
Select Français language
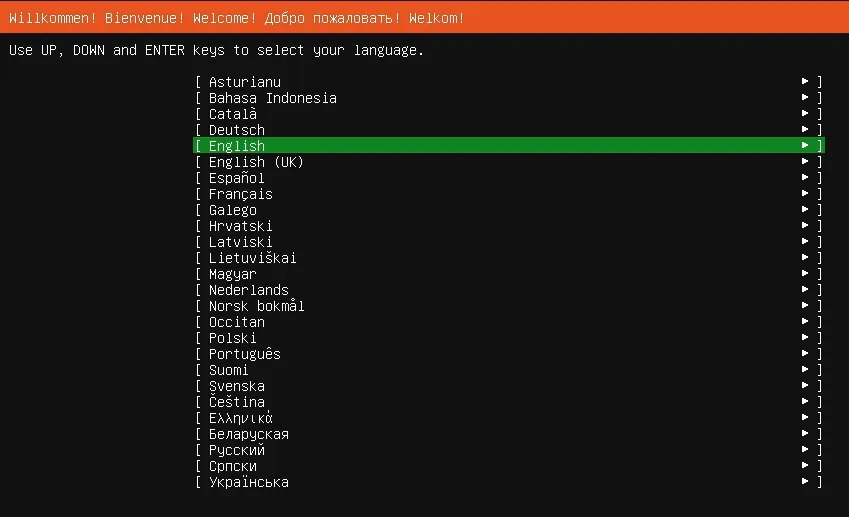pos(509,194)
